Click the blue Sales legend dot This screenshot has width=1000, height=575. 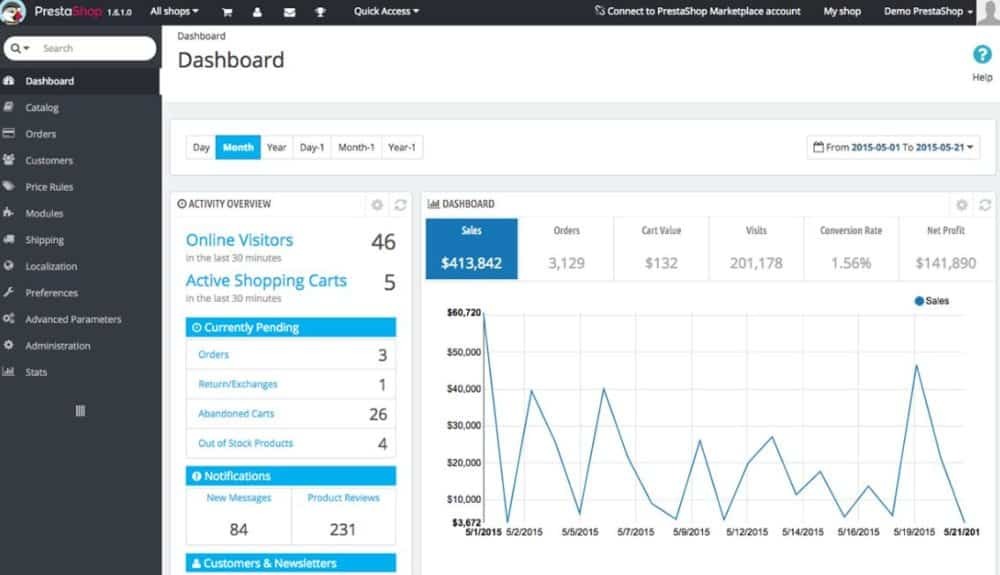919,301
